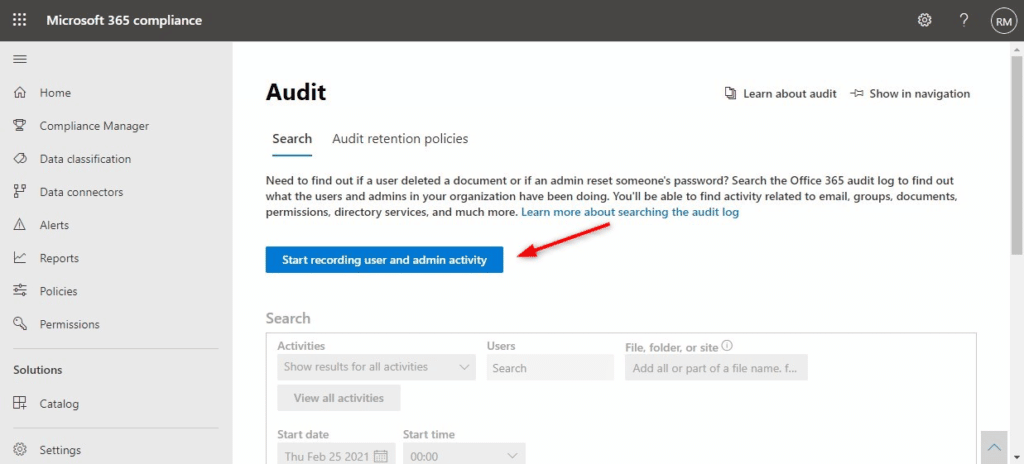Viewport: 1024px width, 464px height.
Task: Open the Start time dropdown
Action: (x=464, y=456)
